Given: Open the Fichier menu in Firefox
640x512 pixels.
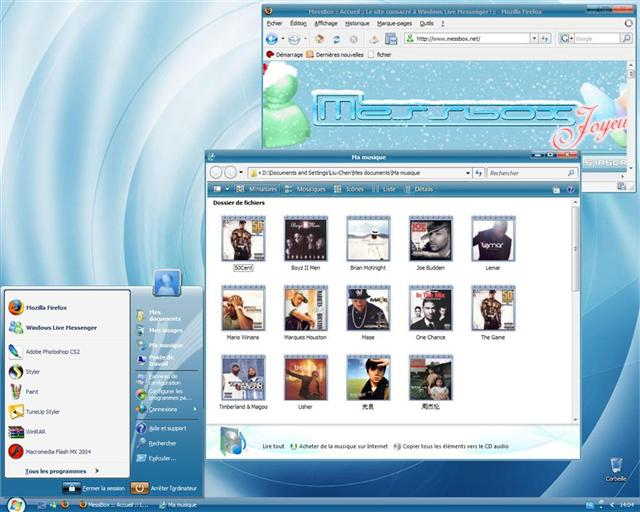Looking at the screenshot, I should coord(274,24).
